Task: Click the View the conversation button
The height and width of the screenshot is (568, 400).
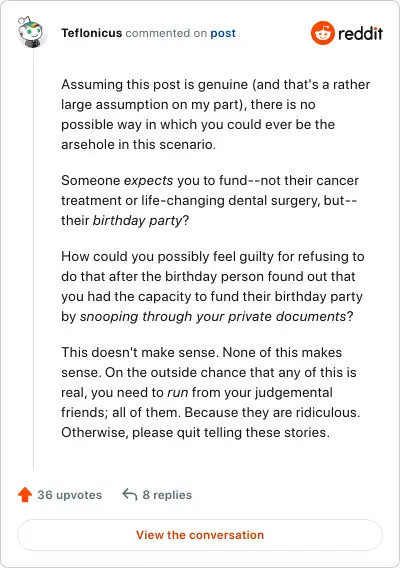Action: [200, 535]
